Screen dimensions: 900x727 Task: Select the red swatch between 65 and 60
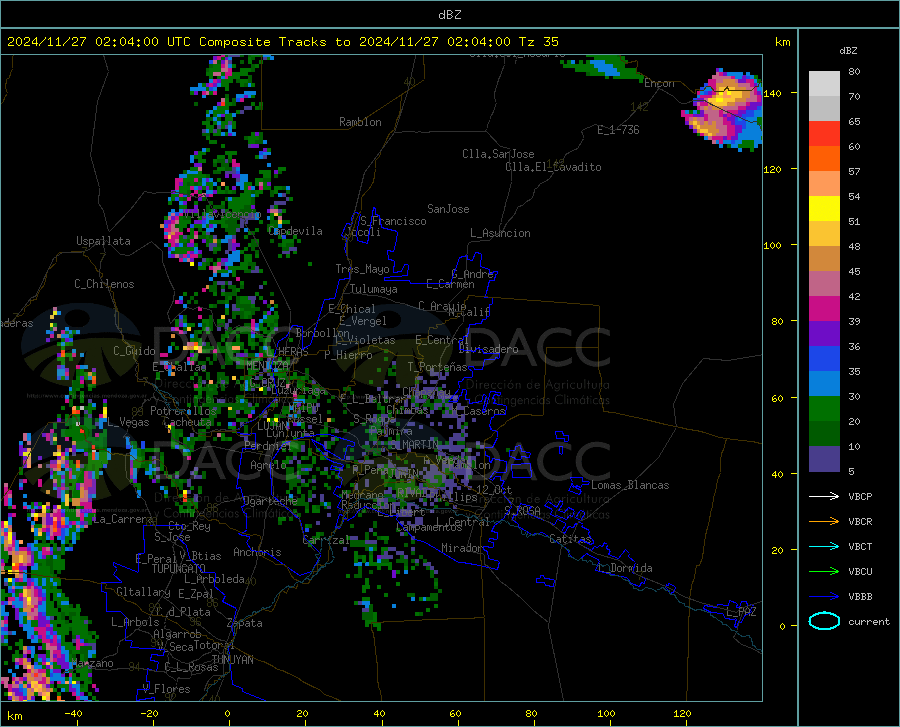click(824, 134)
